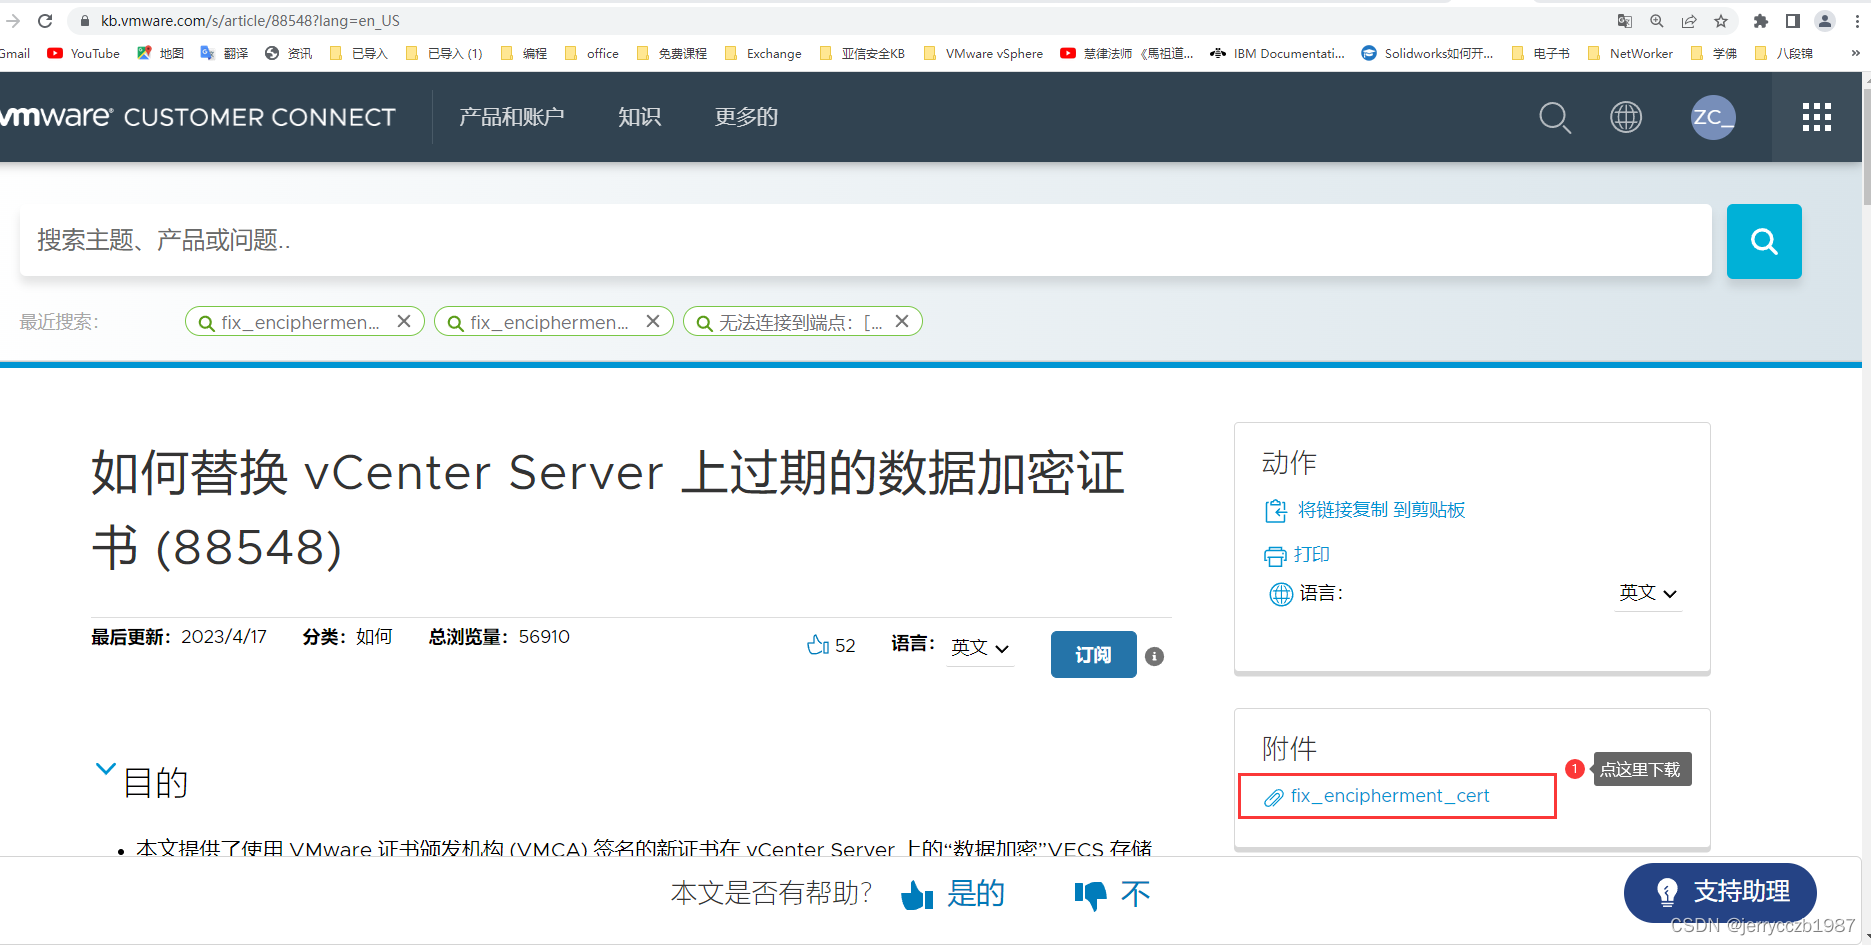Open the nine-dot apps grid icon
The image size is (1871, 945).
pyautogui.click(x=1817, y=117)
